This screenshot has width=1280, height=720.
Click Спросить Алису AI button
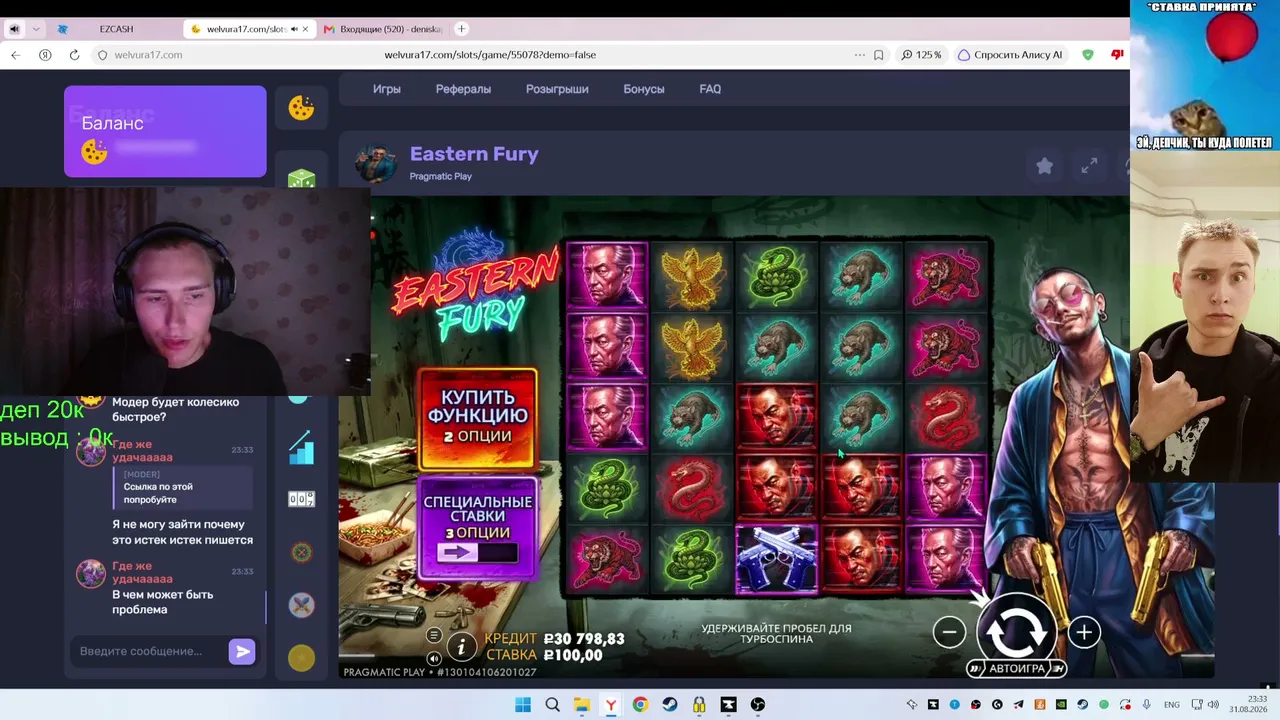tap(1010, 55)
